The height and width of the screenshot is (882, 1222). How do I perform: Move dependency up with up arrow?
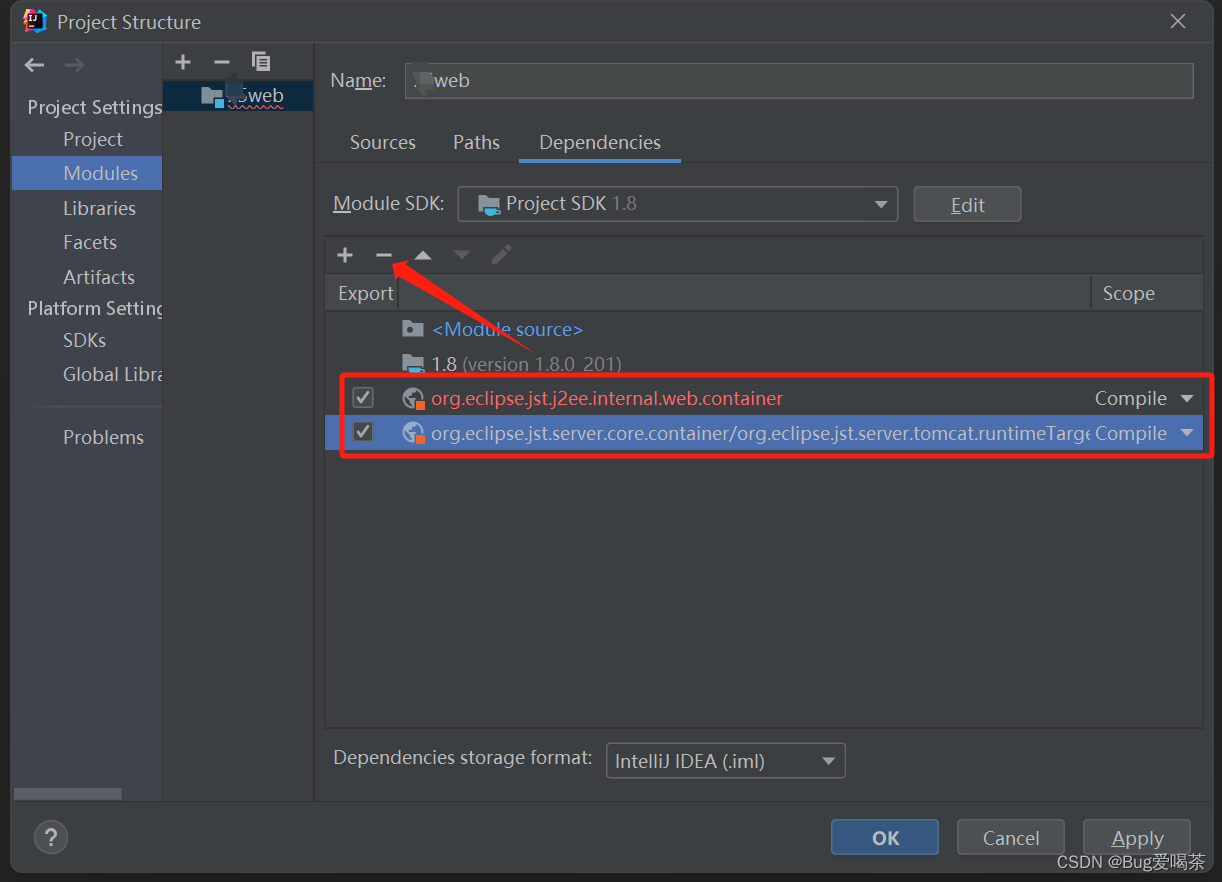click(x=423, y=255)
